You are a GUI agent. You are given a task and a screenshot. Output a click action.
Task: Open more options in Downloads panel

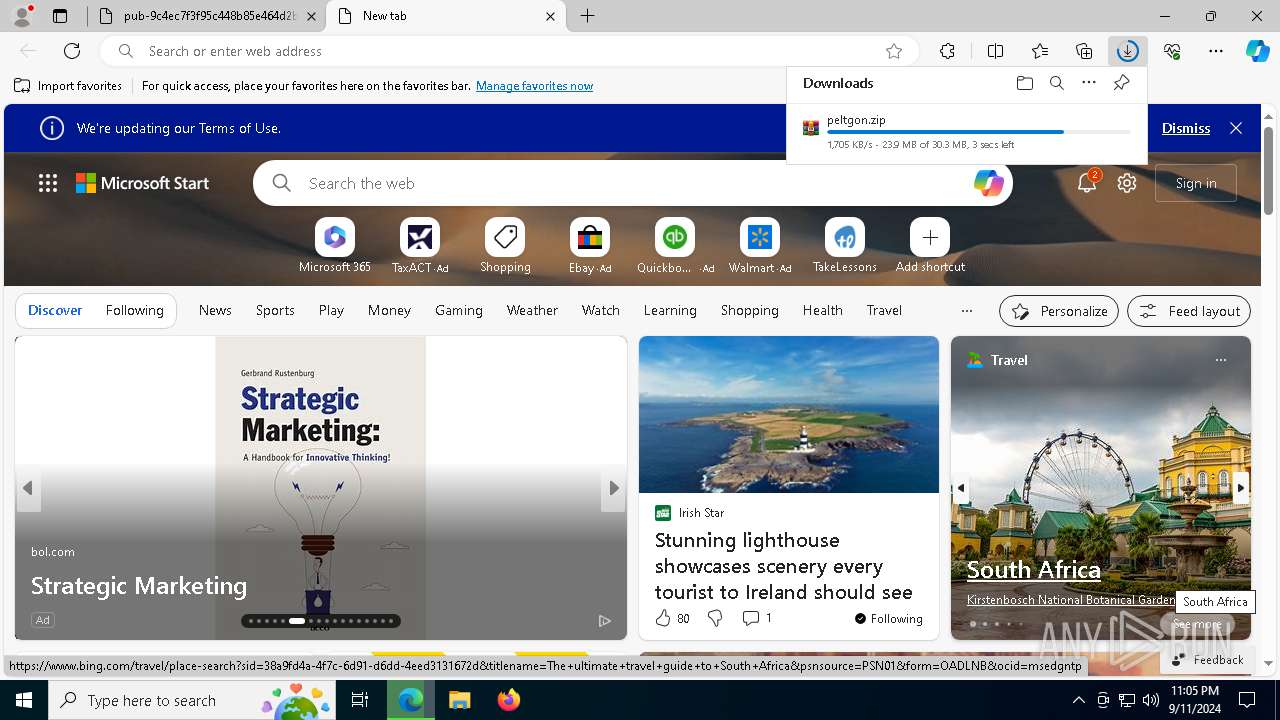pyautogui.click(x=1089, y=83)
